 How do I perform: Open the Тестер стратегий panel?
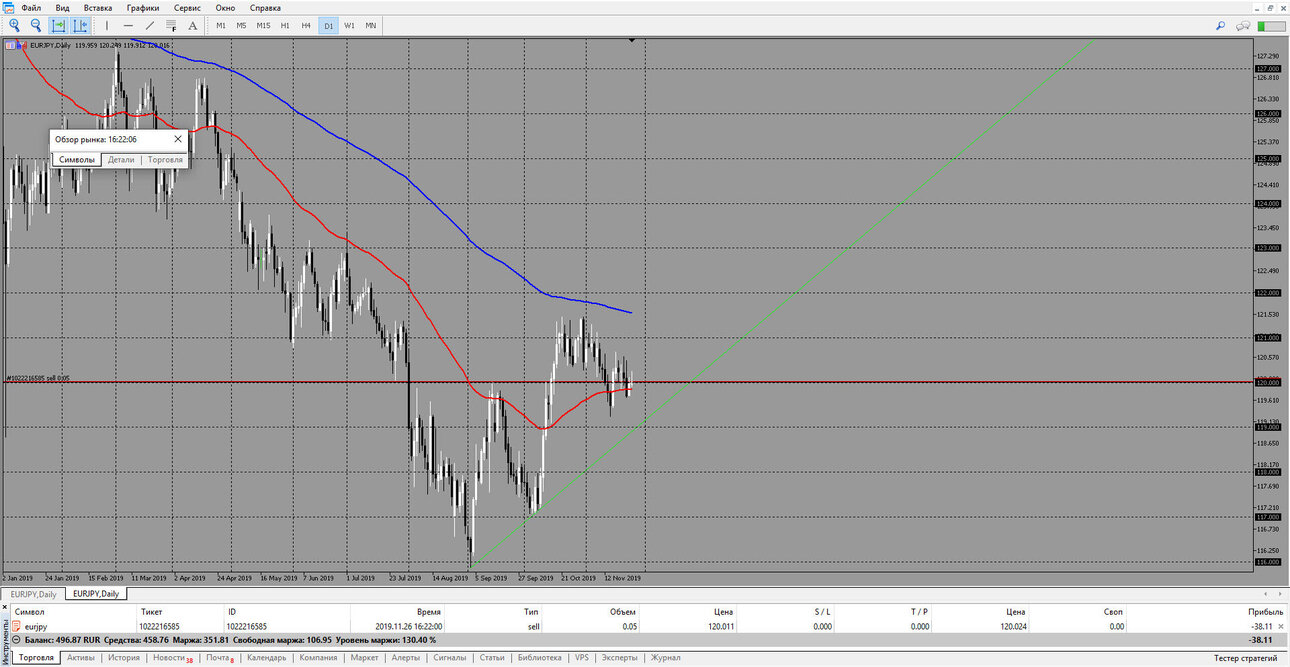(1245, 658)
